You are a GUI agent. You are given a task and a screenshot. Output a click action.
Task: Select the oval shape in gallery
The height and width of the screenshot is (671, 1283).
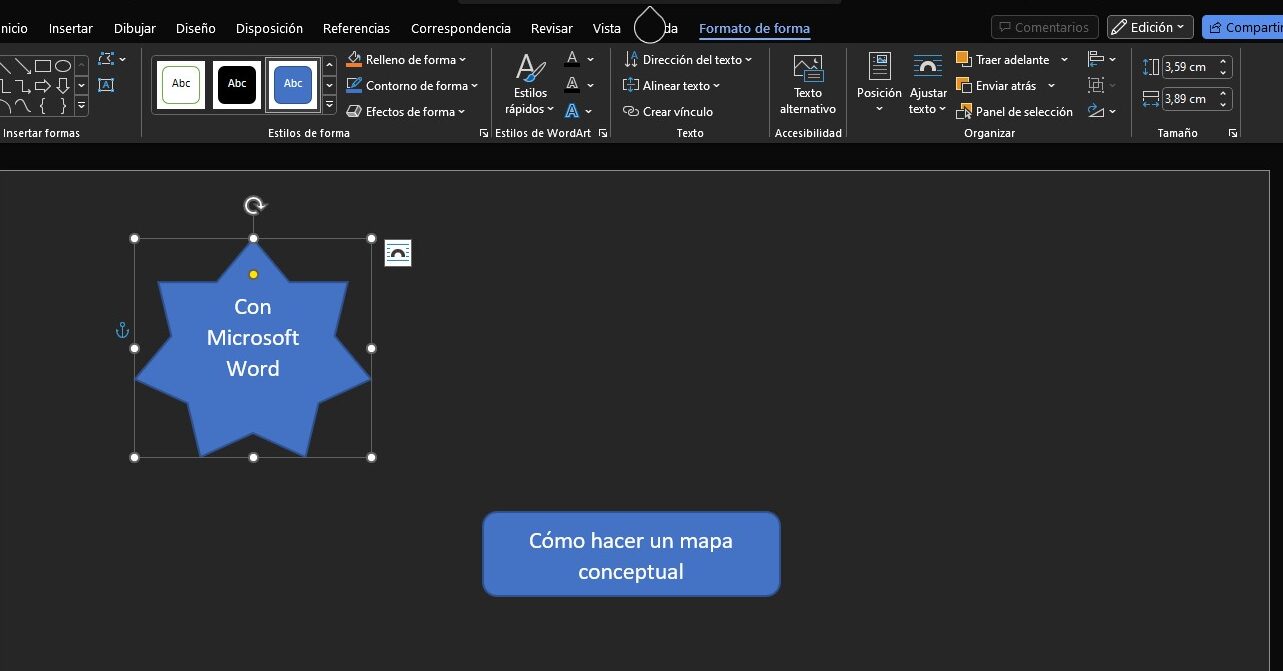[62, 67]
